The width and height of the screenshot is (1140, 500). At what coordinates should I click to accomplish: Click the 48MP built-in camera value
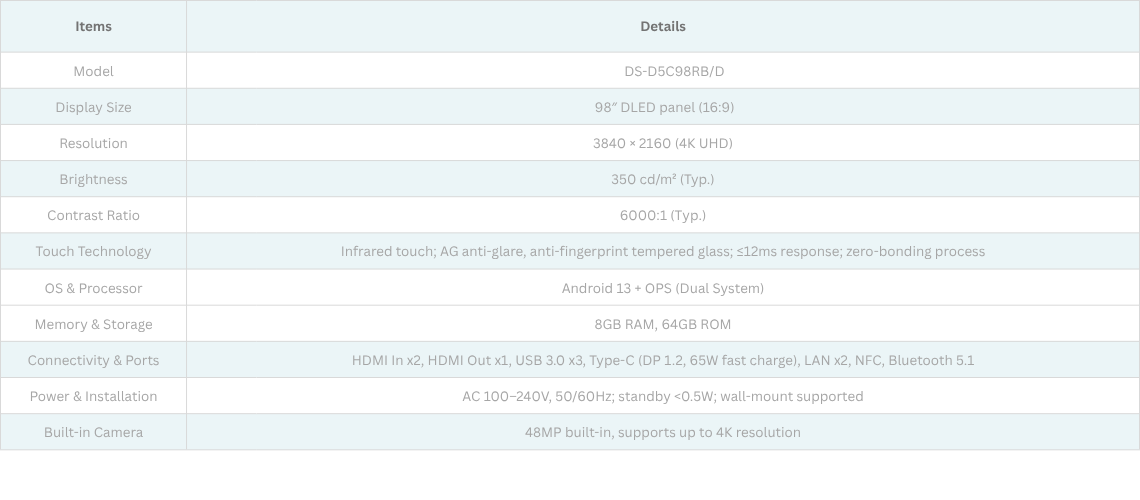point(662,432)
